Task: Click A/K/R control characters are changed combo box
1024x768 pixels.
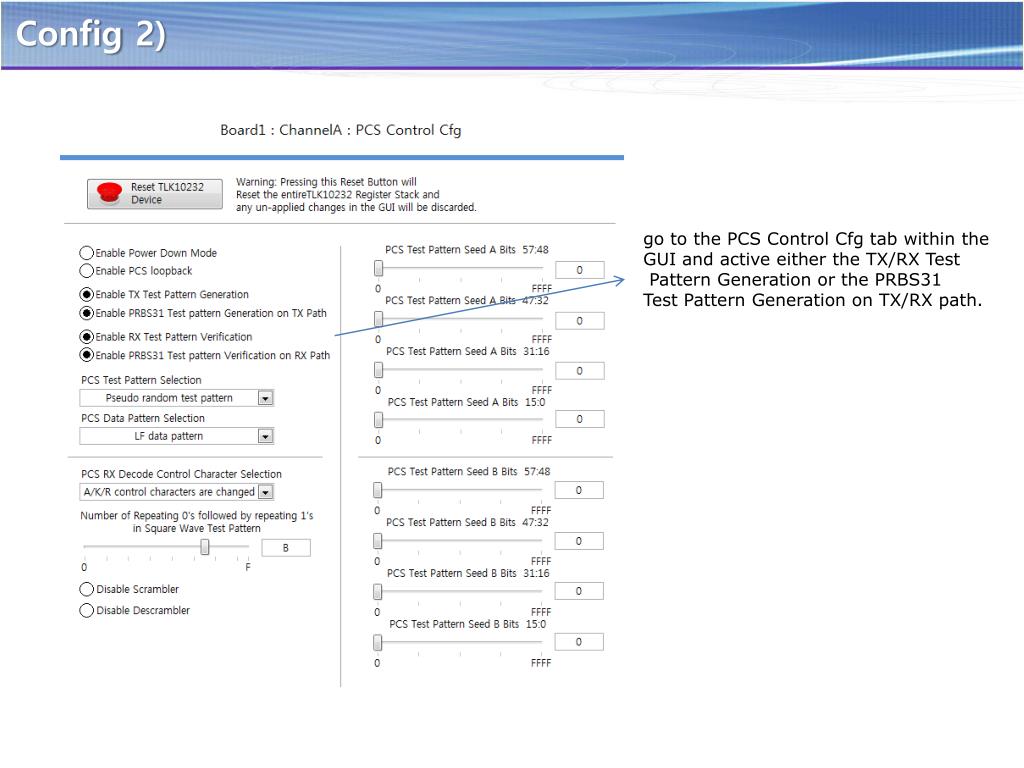Action: tap(176, 492)
